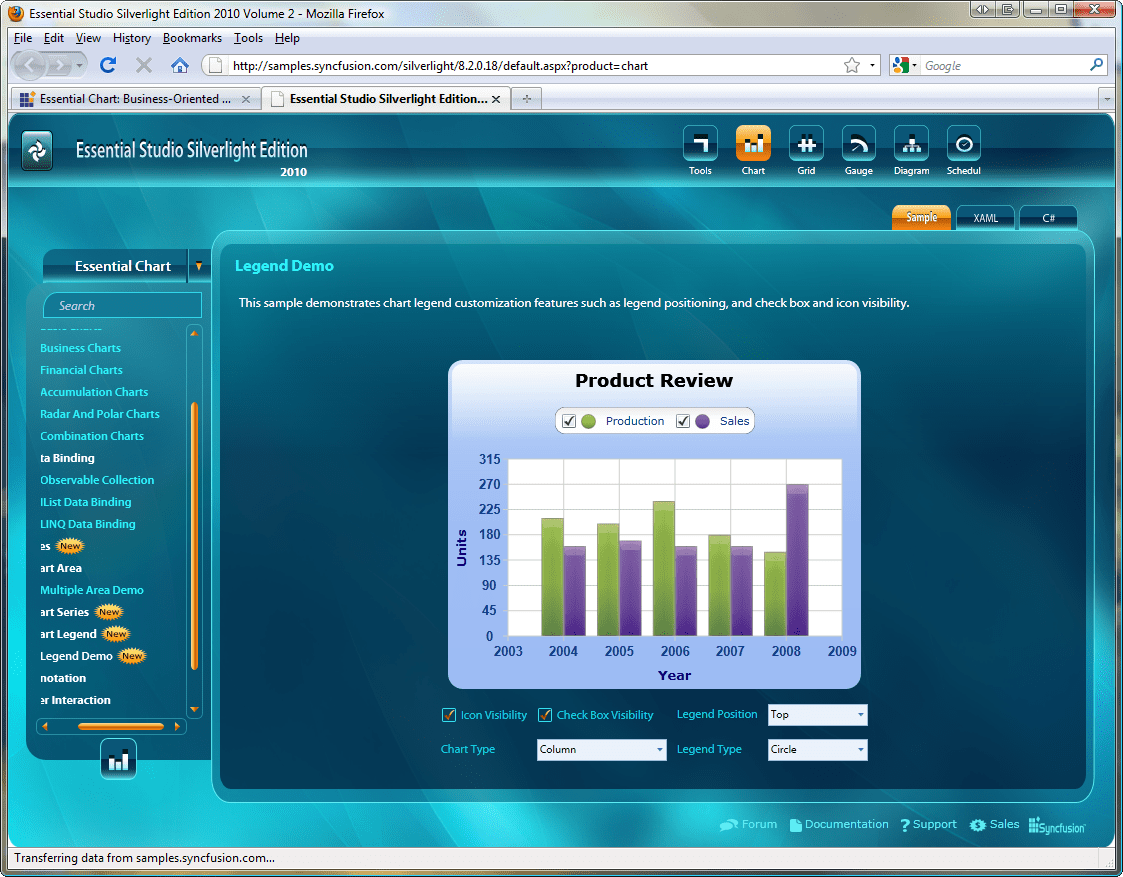Viewport: 1123px width, 877px height.
Task: Open the Documentation link in the footer
Action: point(847,824)
